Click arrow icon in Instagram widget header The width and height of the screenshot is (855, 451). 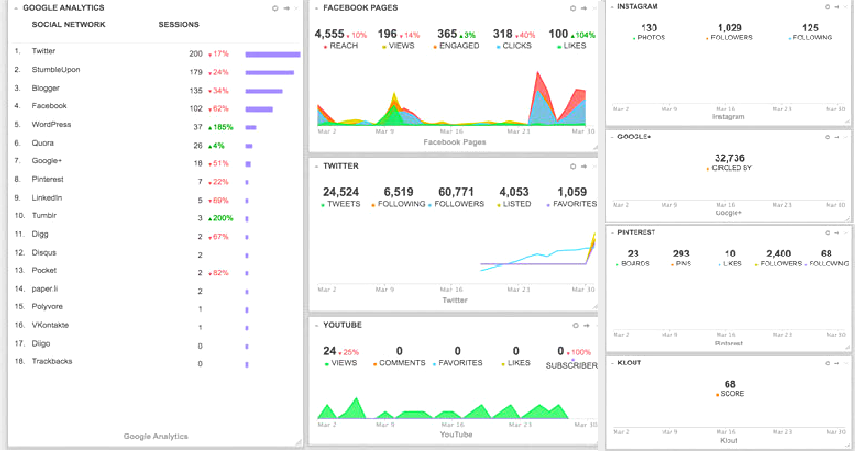pos(836,7)
